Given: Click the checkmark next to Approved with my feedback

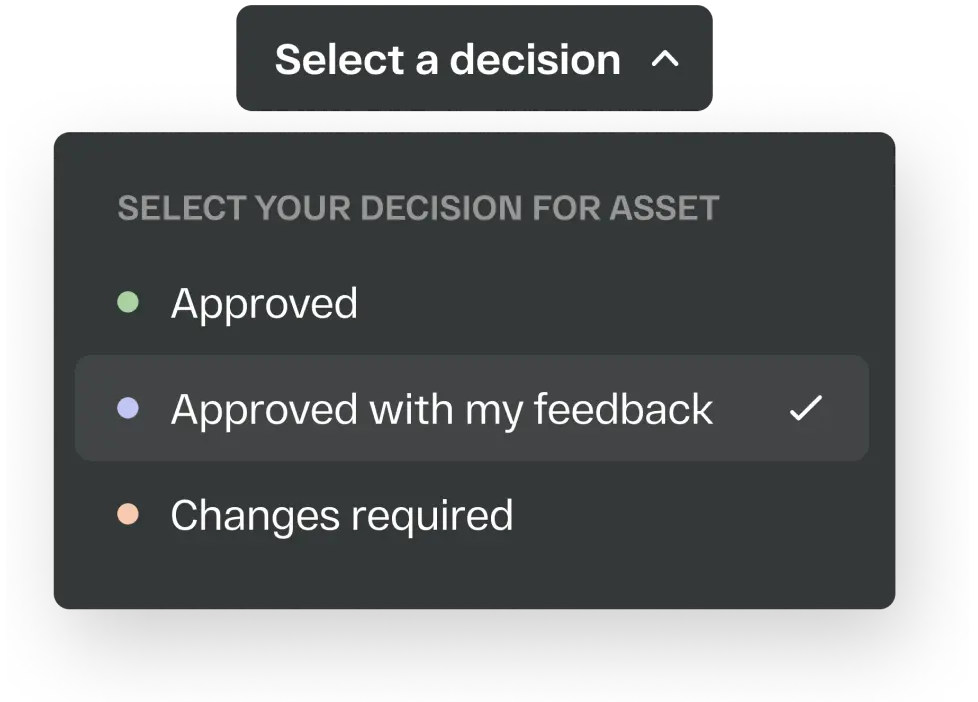Looking at the screenshot, I should pyautogui.click(x=806, y=408).
